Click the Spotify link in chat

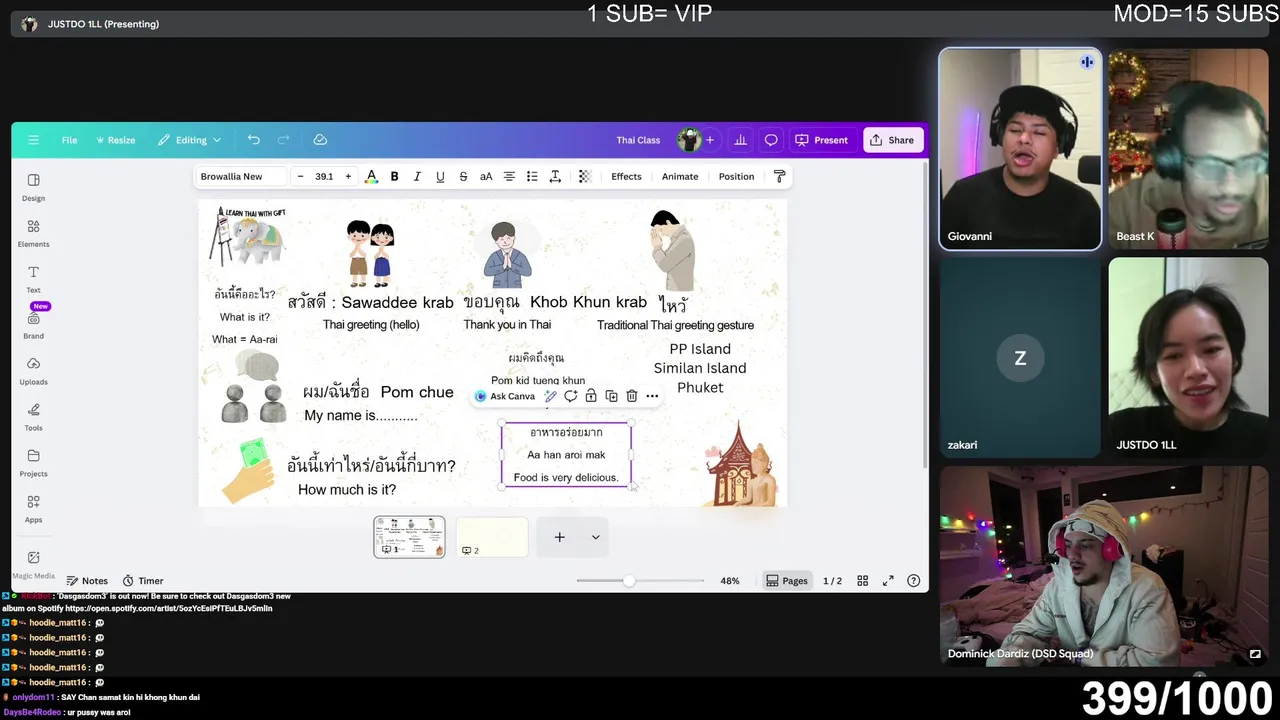click(169, 608)
